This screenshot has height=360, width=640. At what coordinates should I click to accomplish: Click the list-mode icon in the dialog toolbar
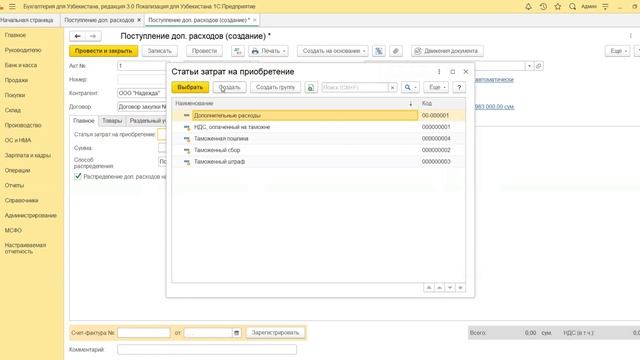(x=311, y=87)
